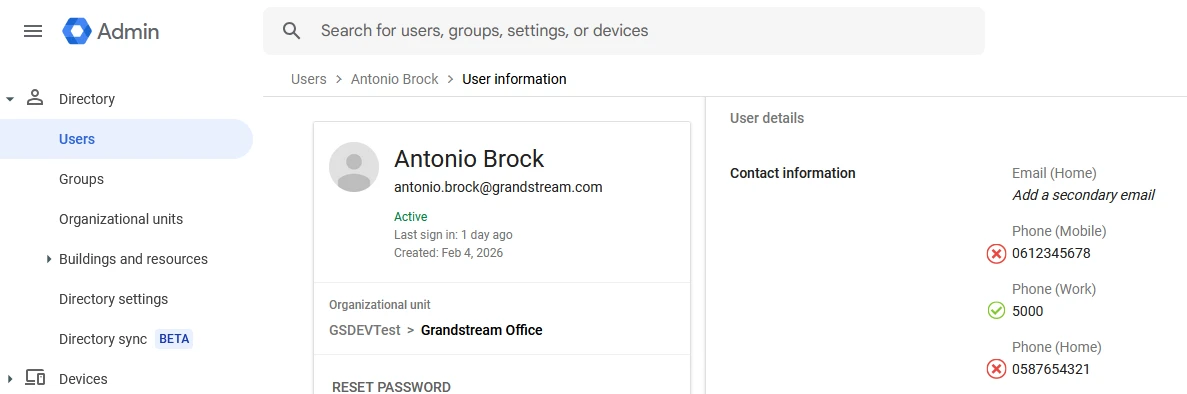Screen dimensions: 1187x394
Task: Click the Email (Home) label
Action: tap(1054, 174)
